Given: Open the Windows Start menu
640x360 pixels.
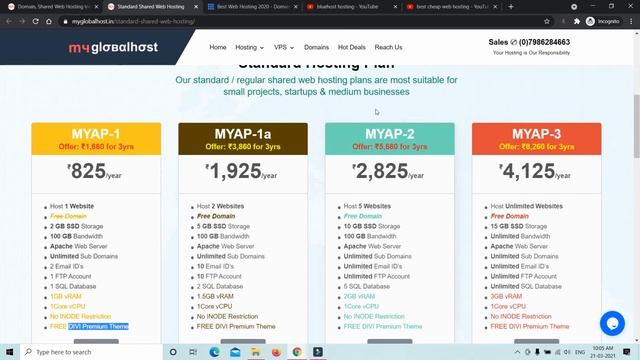Looking at the screenshot, I should tap(9, 352).
